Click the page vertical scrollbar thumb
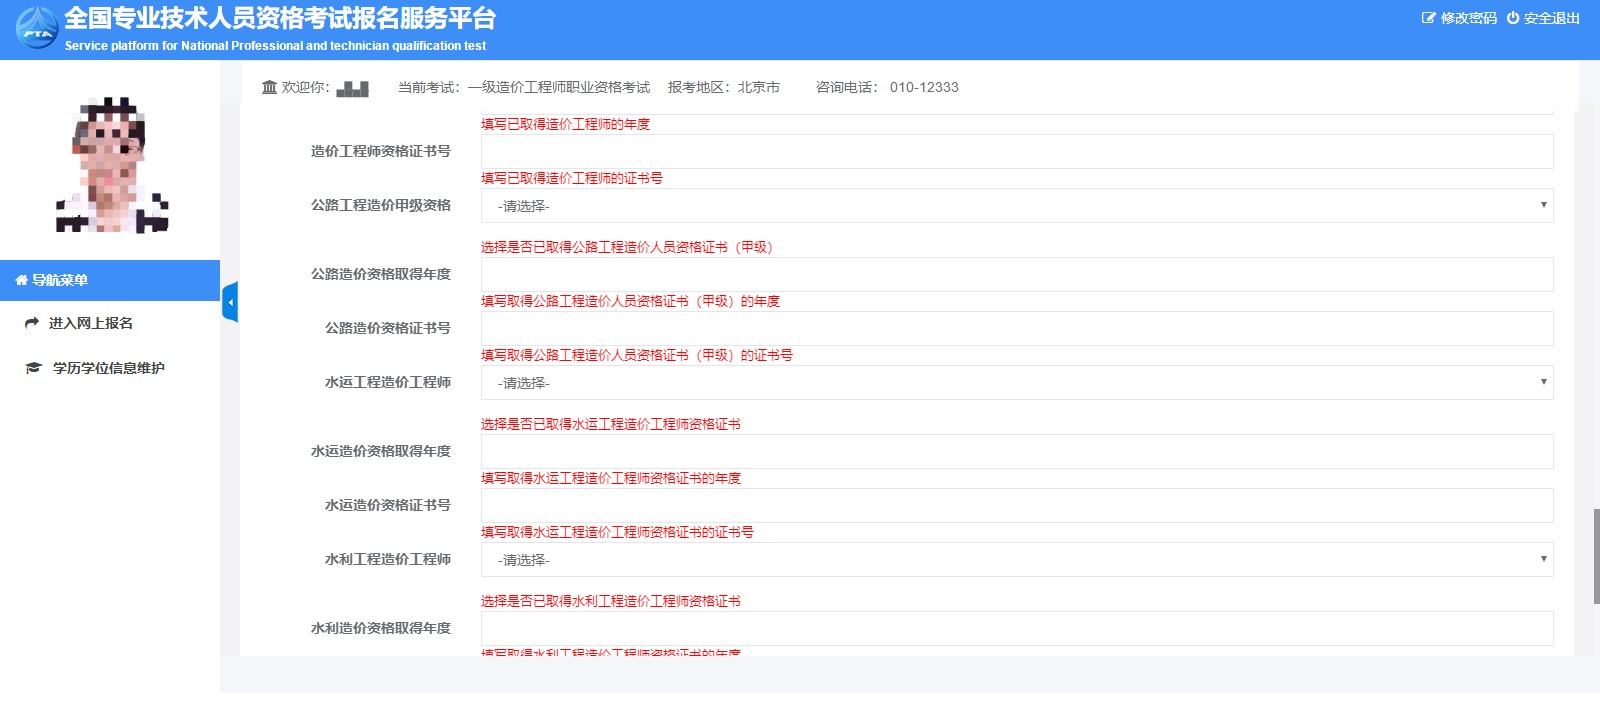Image resolution: width=1600 pixels, height=703 pixels. [1596, 555]
